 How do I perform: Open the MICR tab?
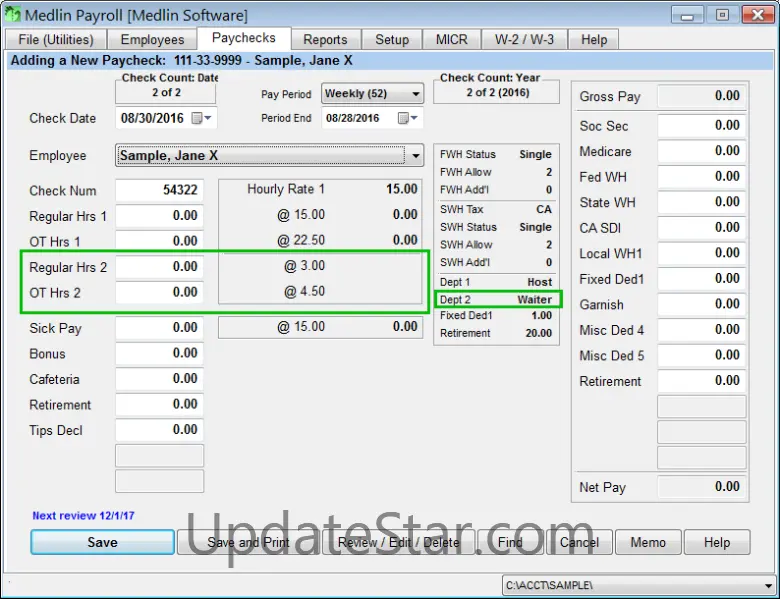[451, 40]
